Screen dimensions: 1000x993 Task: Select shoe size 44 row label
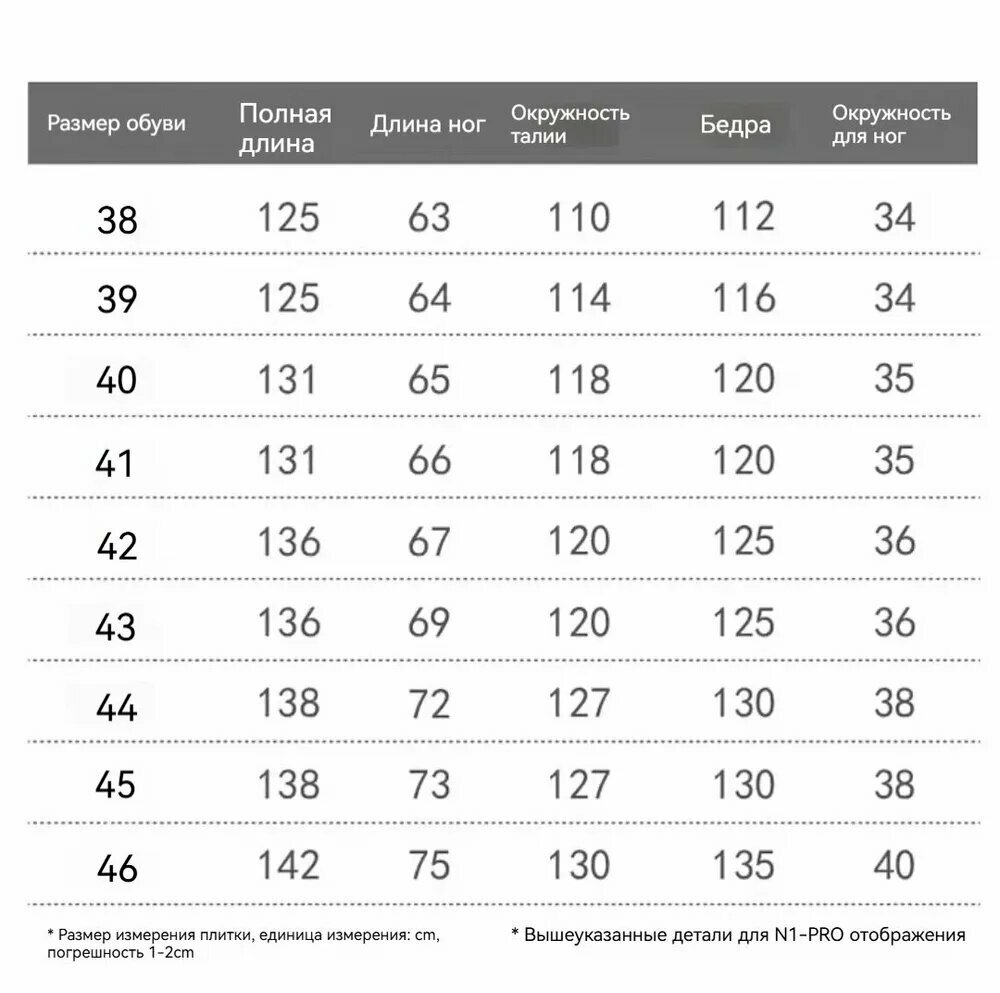[116, 707]
